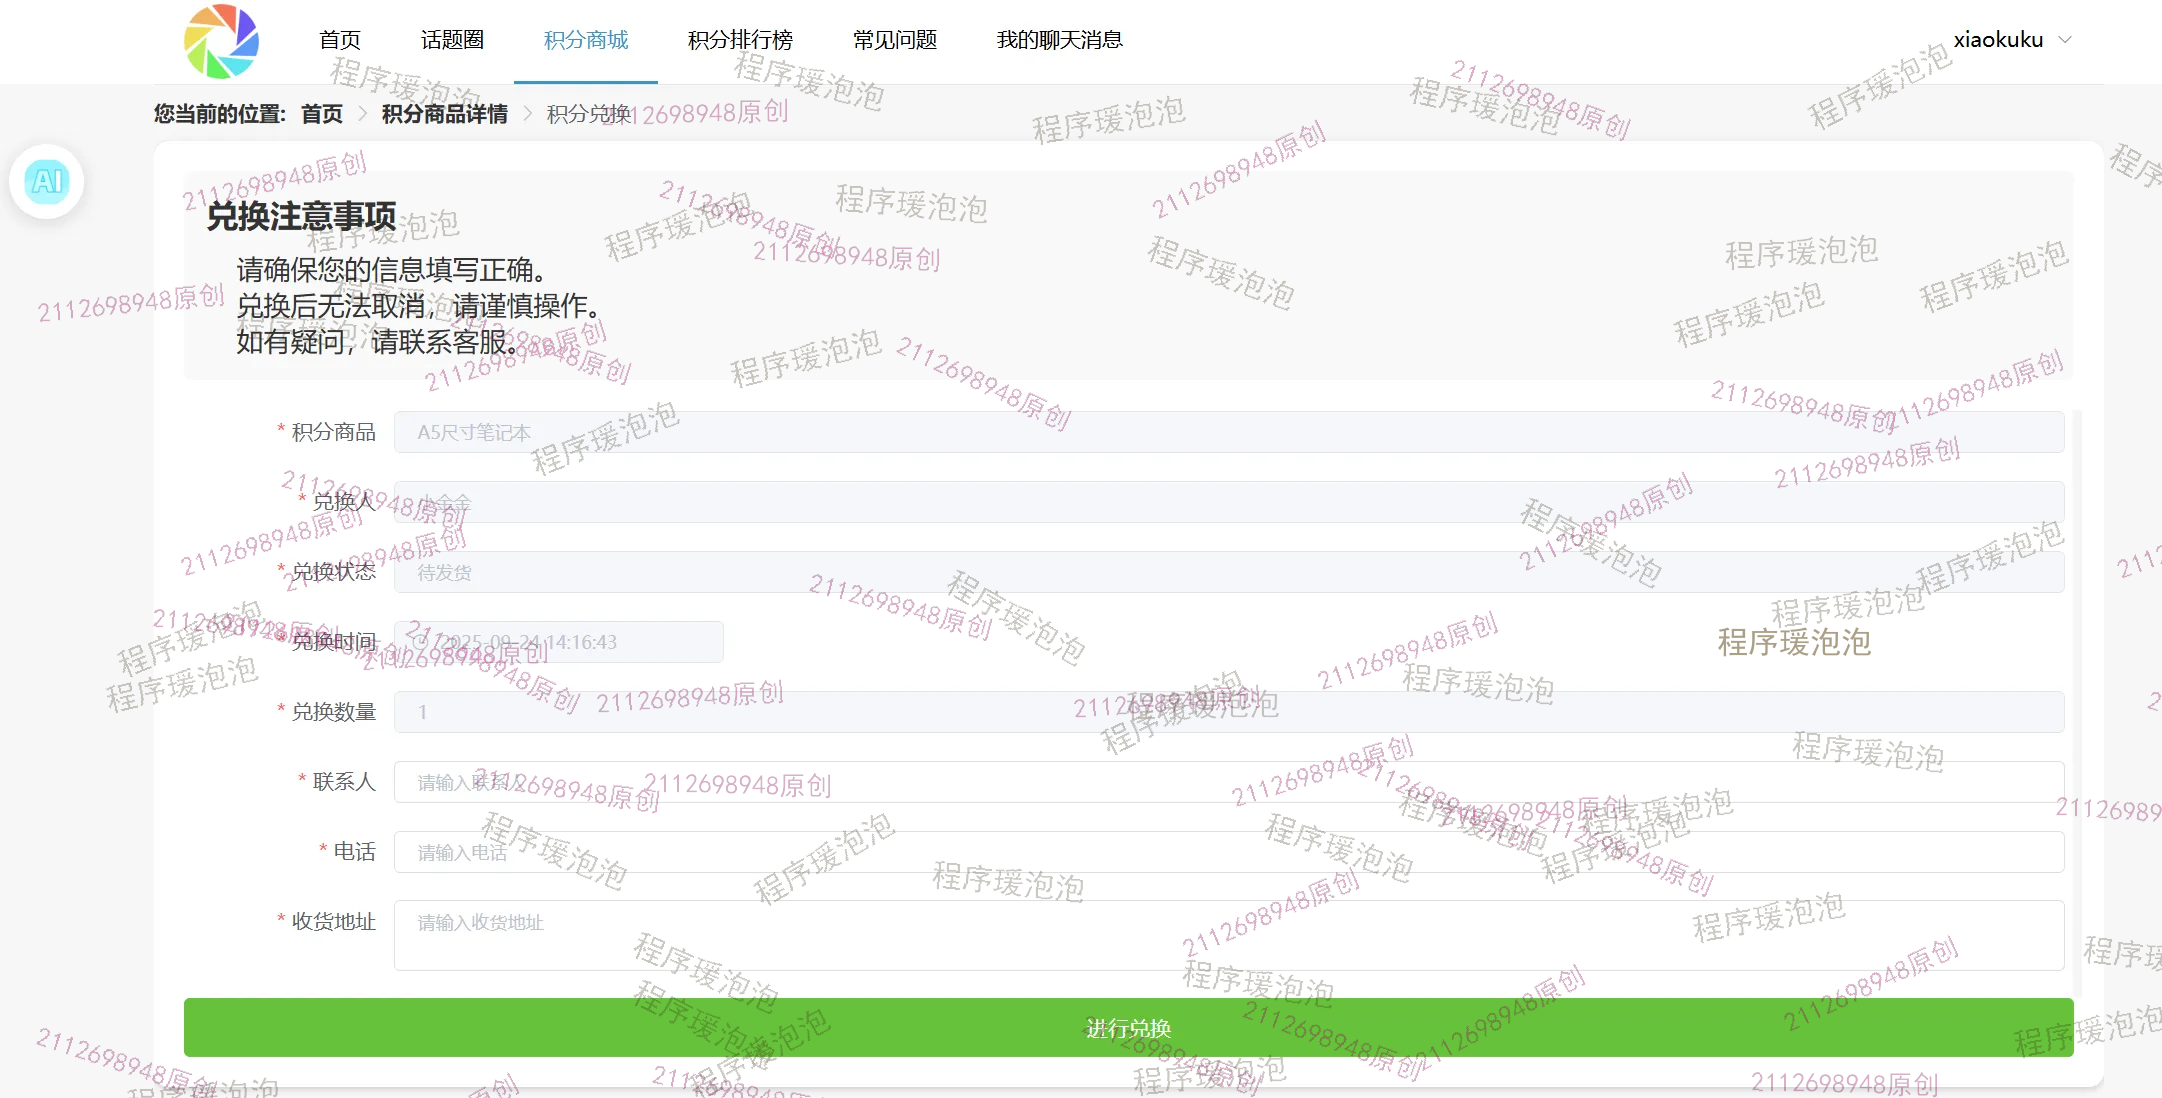Open the xiaokuku account menu
Screen dimensions: 2162x1098
(x=1998, y=40)
